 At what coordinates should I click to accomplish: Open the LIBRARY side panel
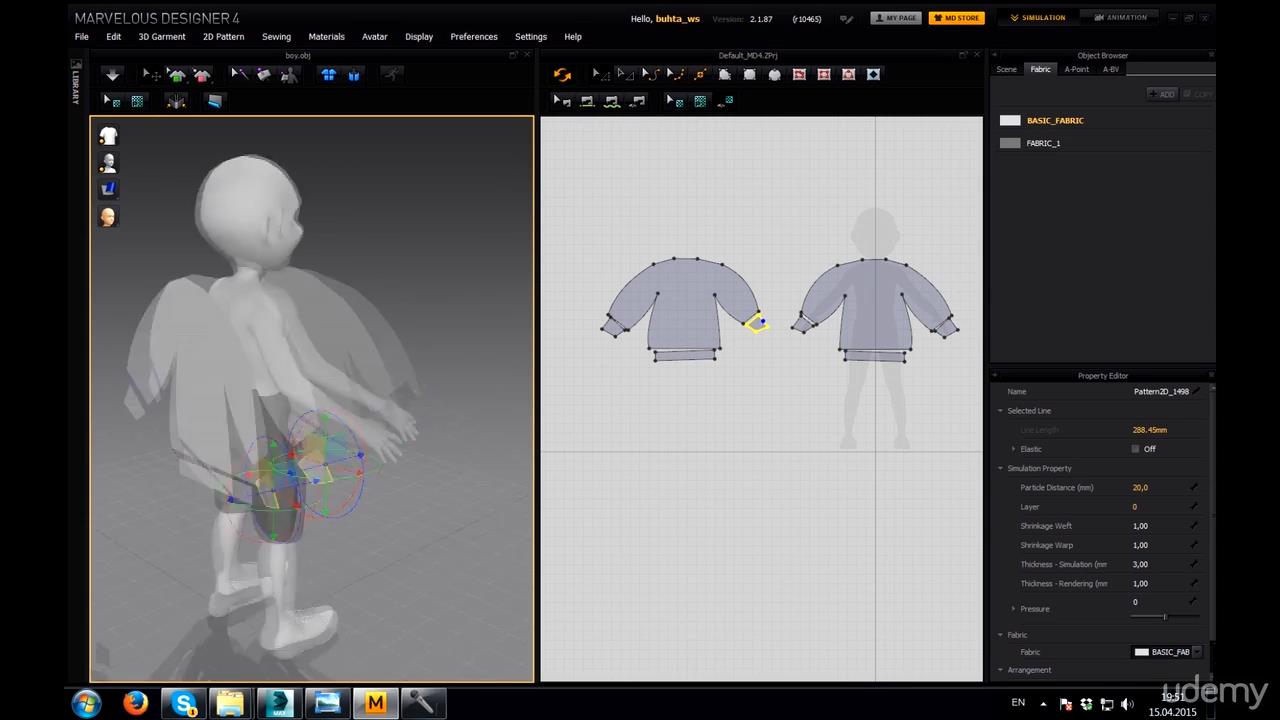75,83
